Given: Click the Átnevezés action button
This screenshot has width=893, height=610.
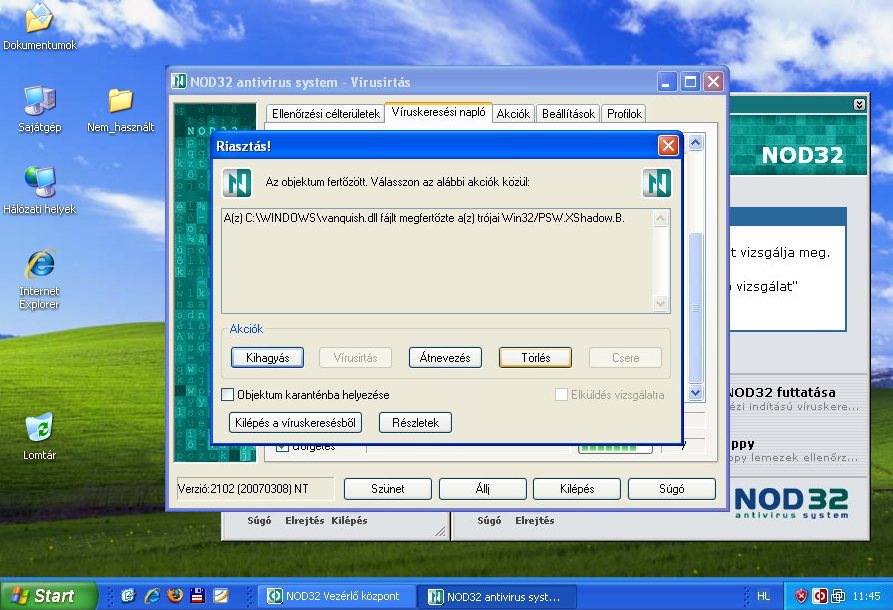Looking at the screenshot, I should (x=445, y=358).
